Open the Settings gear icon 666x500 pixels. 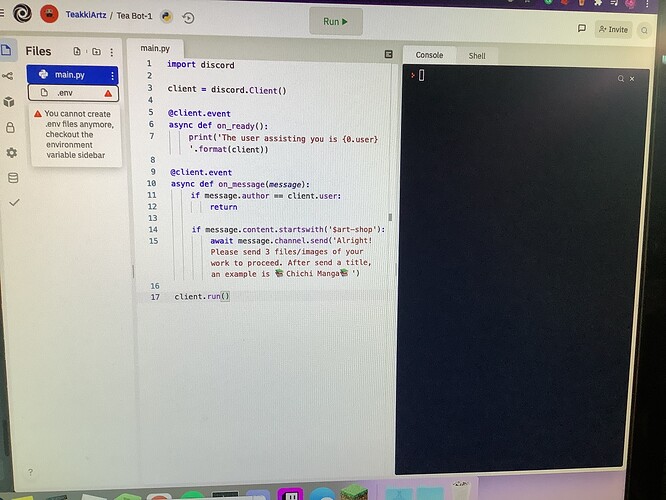tap(12, 153)
